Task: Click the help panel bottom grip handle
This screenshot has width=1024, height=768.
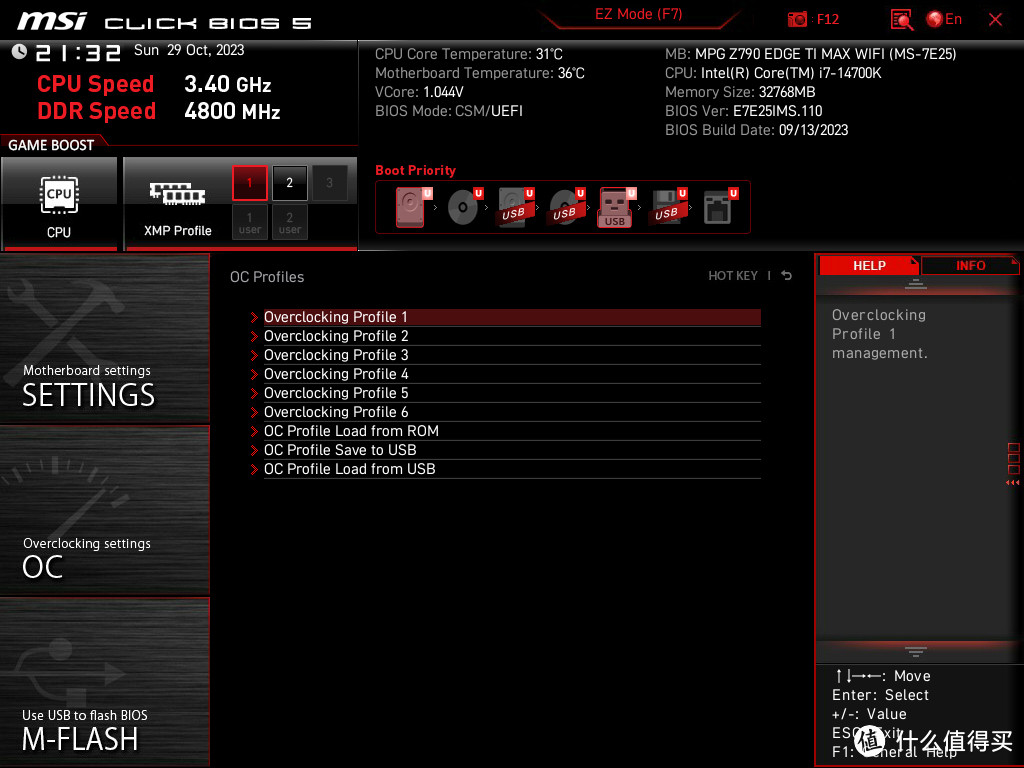Action: coord(916,652)
